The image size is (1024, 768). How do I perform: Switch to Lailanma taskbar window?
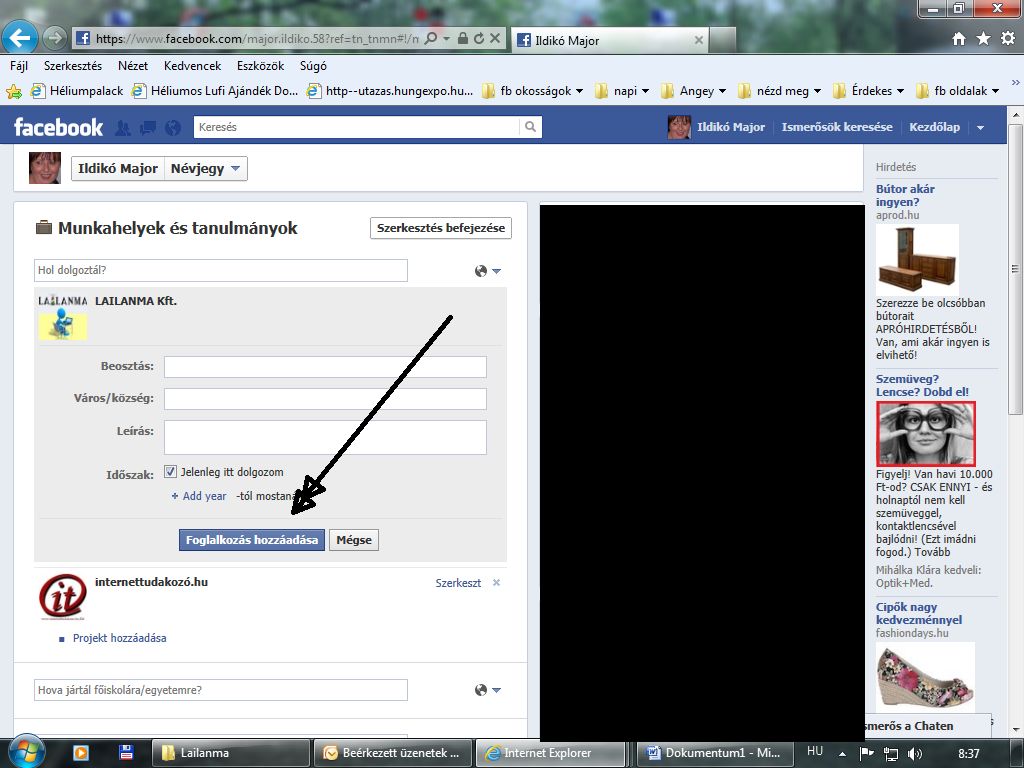[230, 753]
